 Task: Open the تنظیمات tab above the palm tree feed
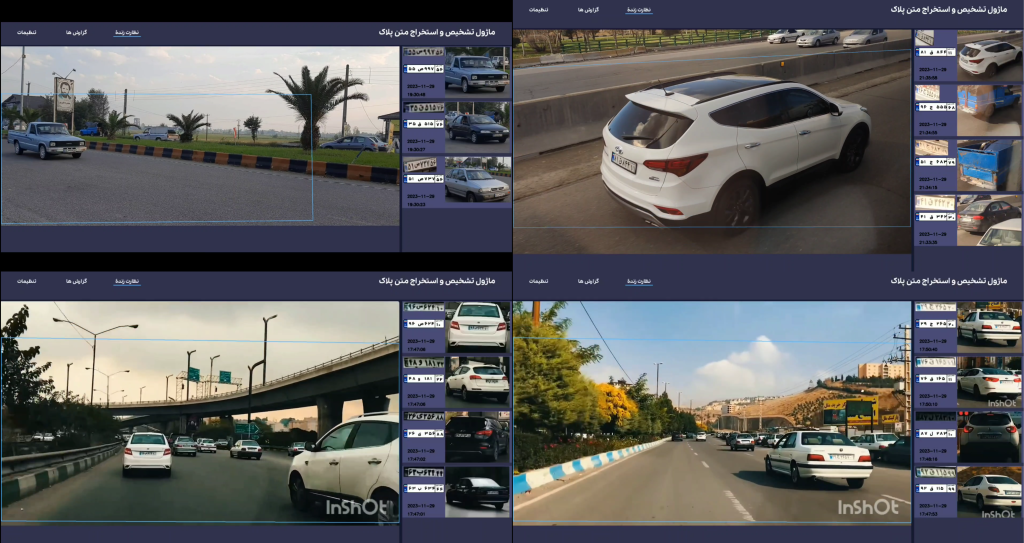tap(26, 32)
